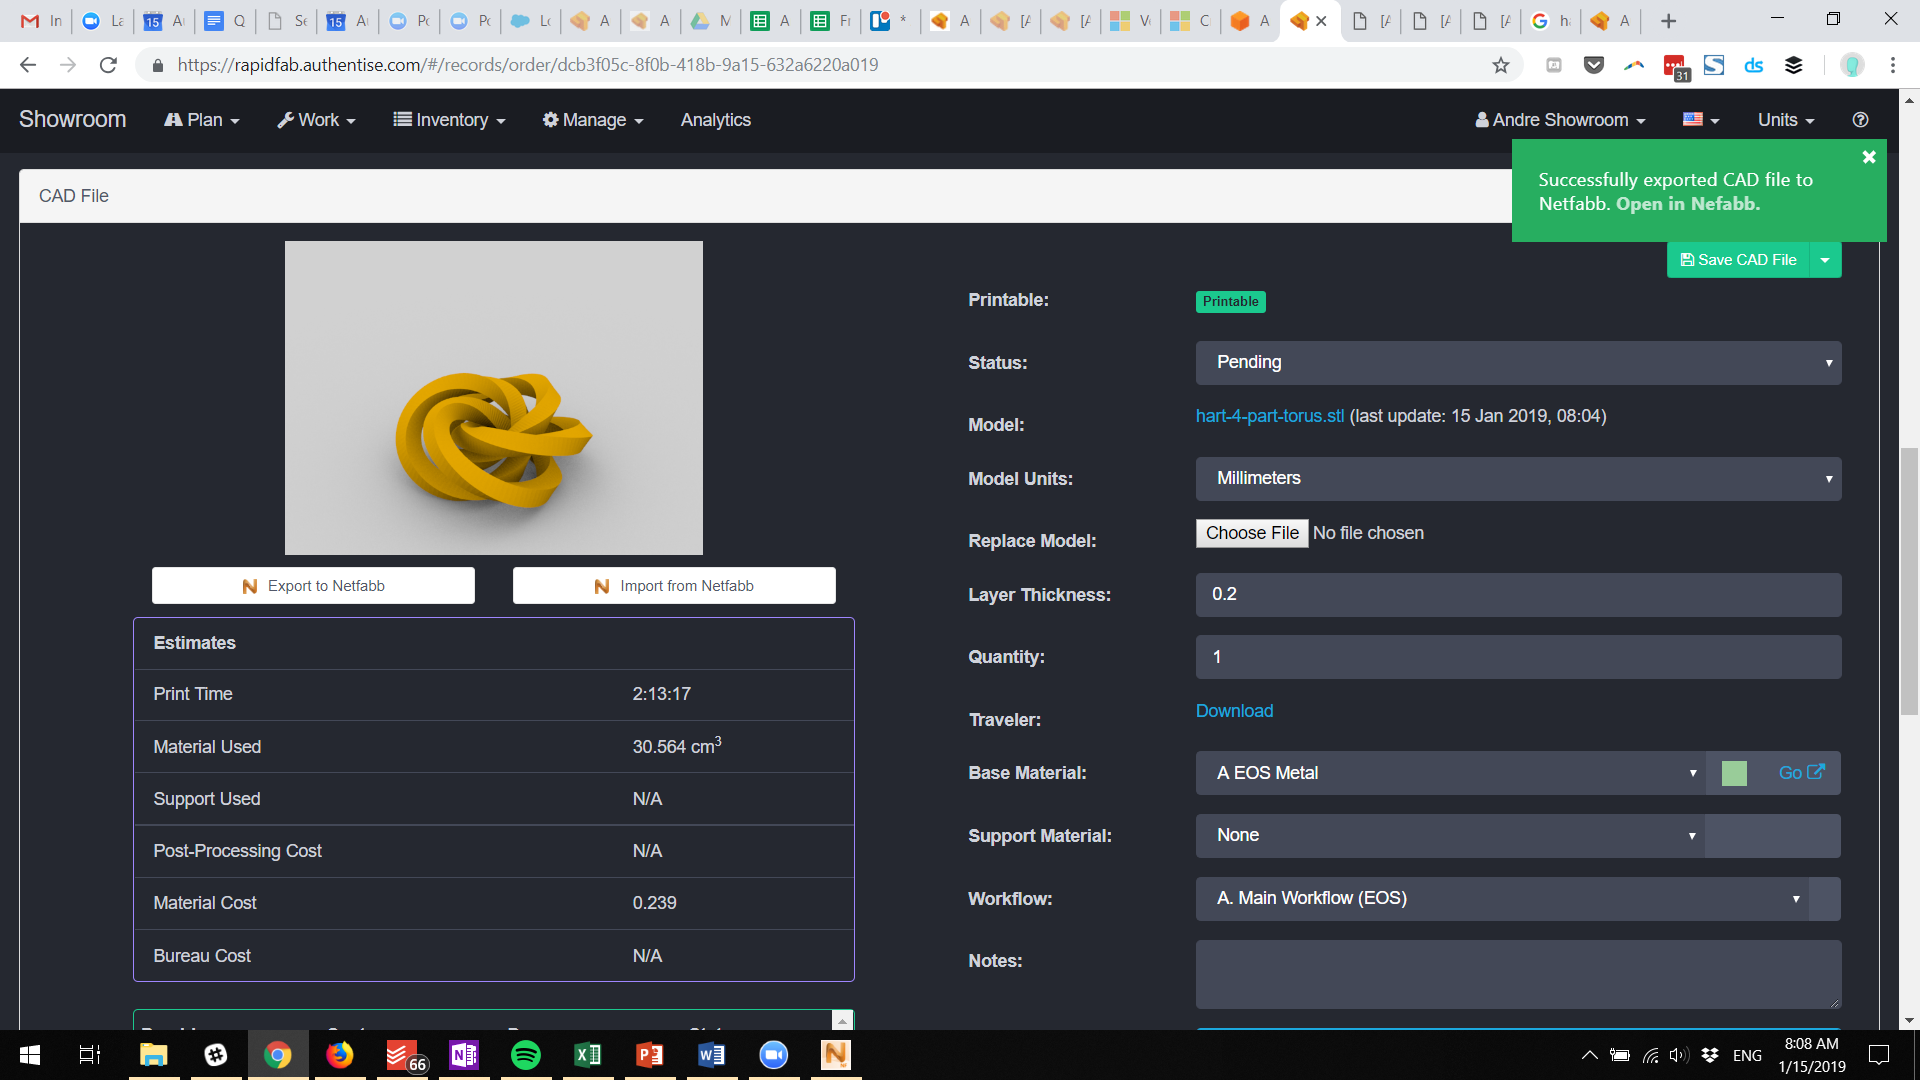
Task: Click the help question mark icon
Action: click(1860, 120)
